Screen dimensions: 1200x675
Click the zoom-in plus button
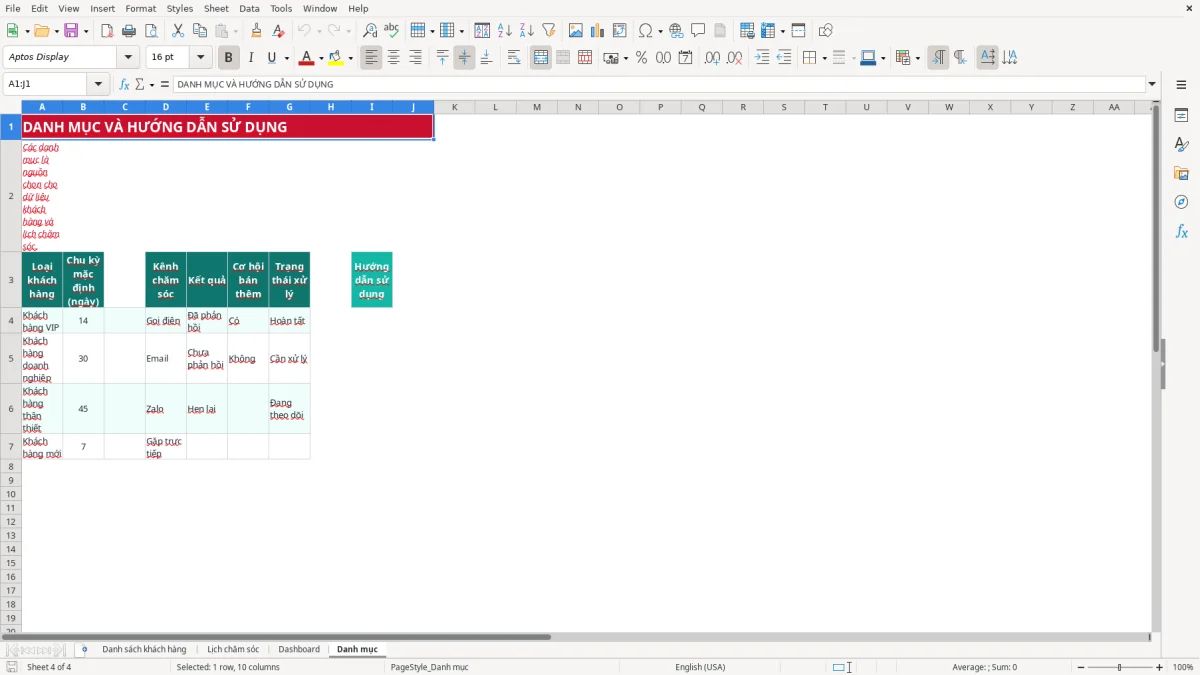point(1160,667)
